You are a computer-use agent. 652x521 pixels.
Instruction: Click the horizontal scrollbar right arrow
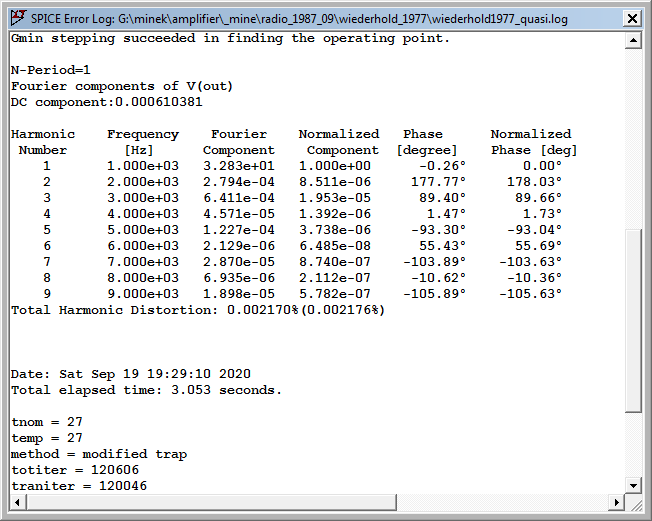617,502
